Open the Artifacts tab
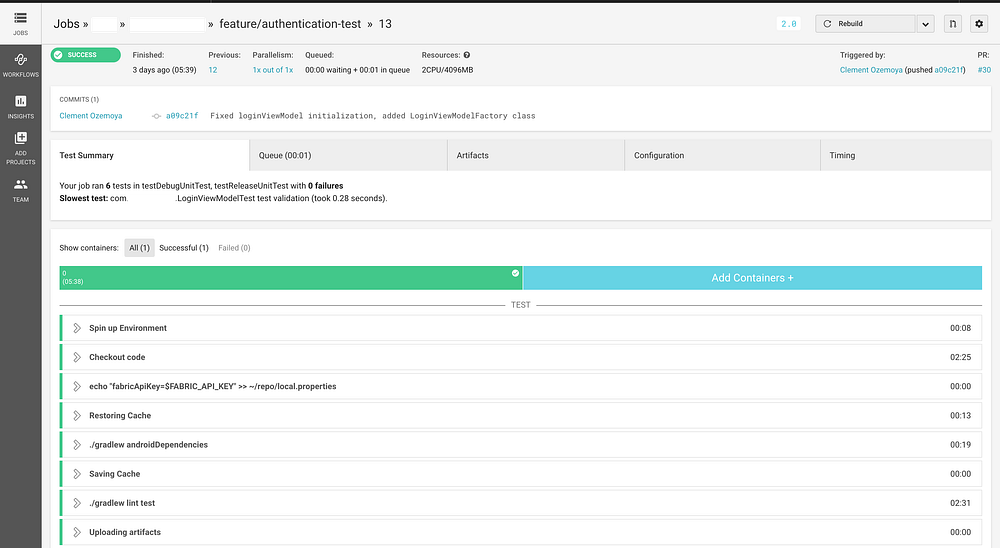 pos(536,155)
